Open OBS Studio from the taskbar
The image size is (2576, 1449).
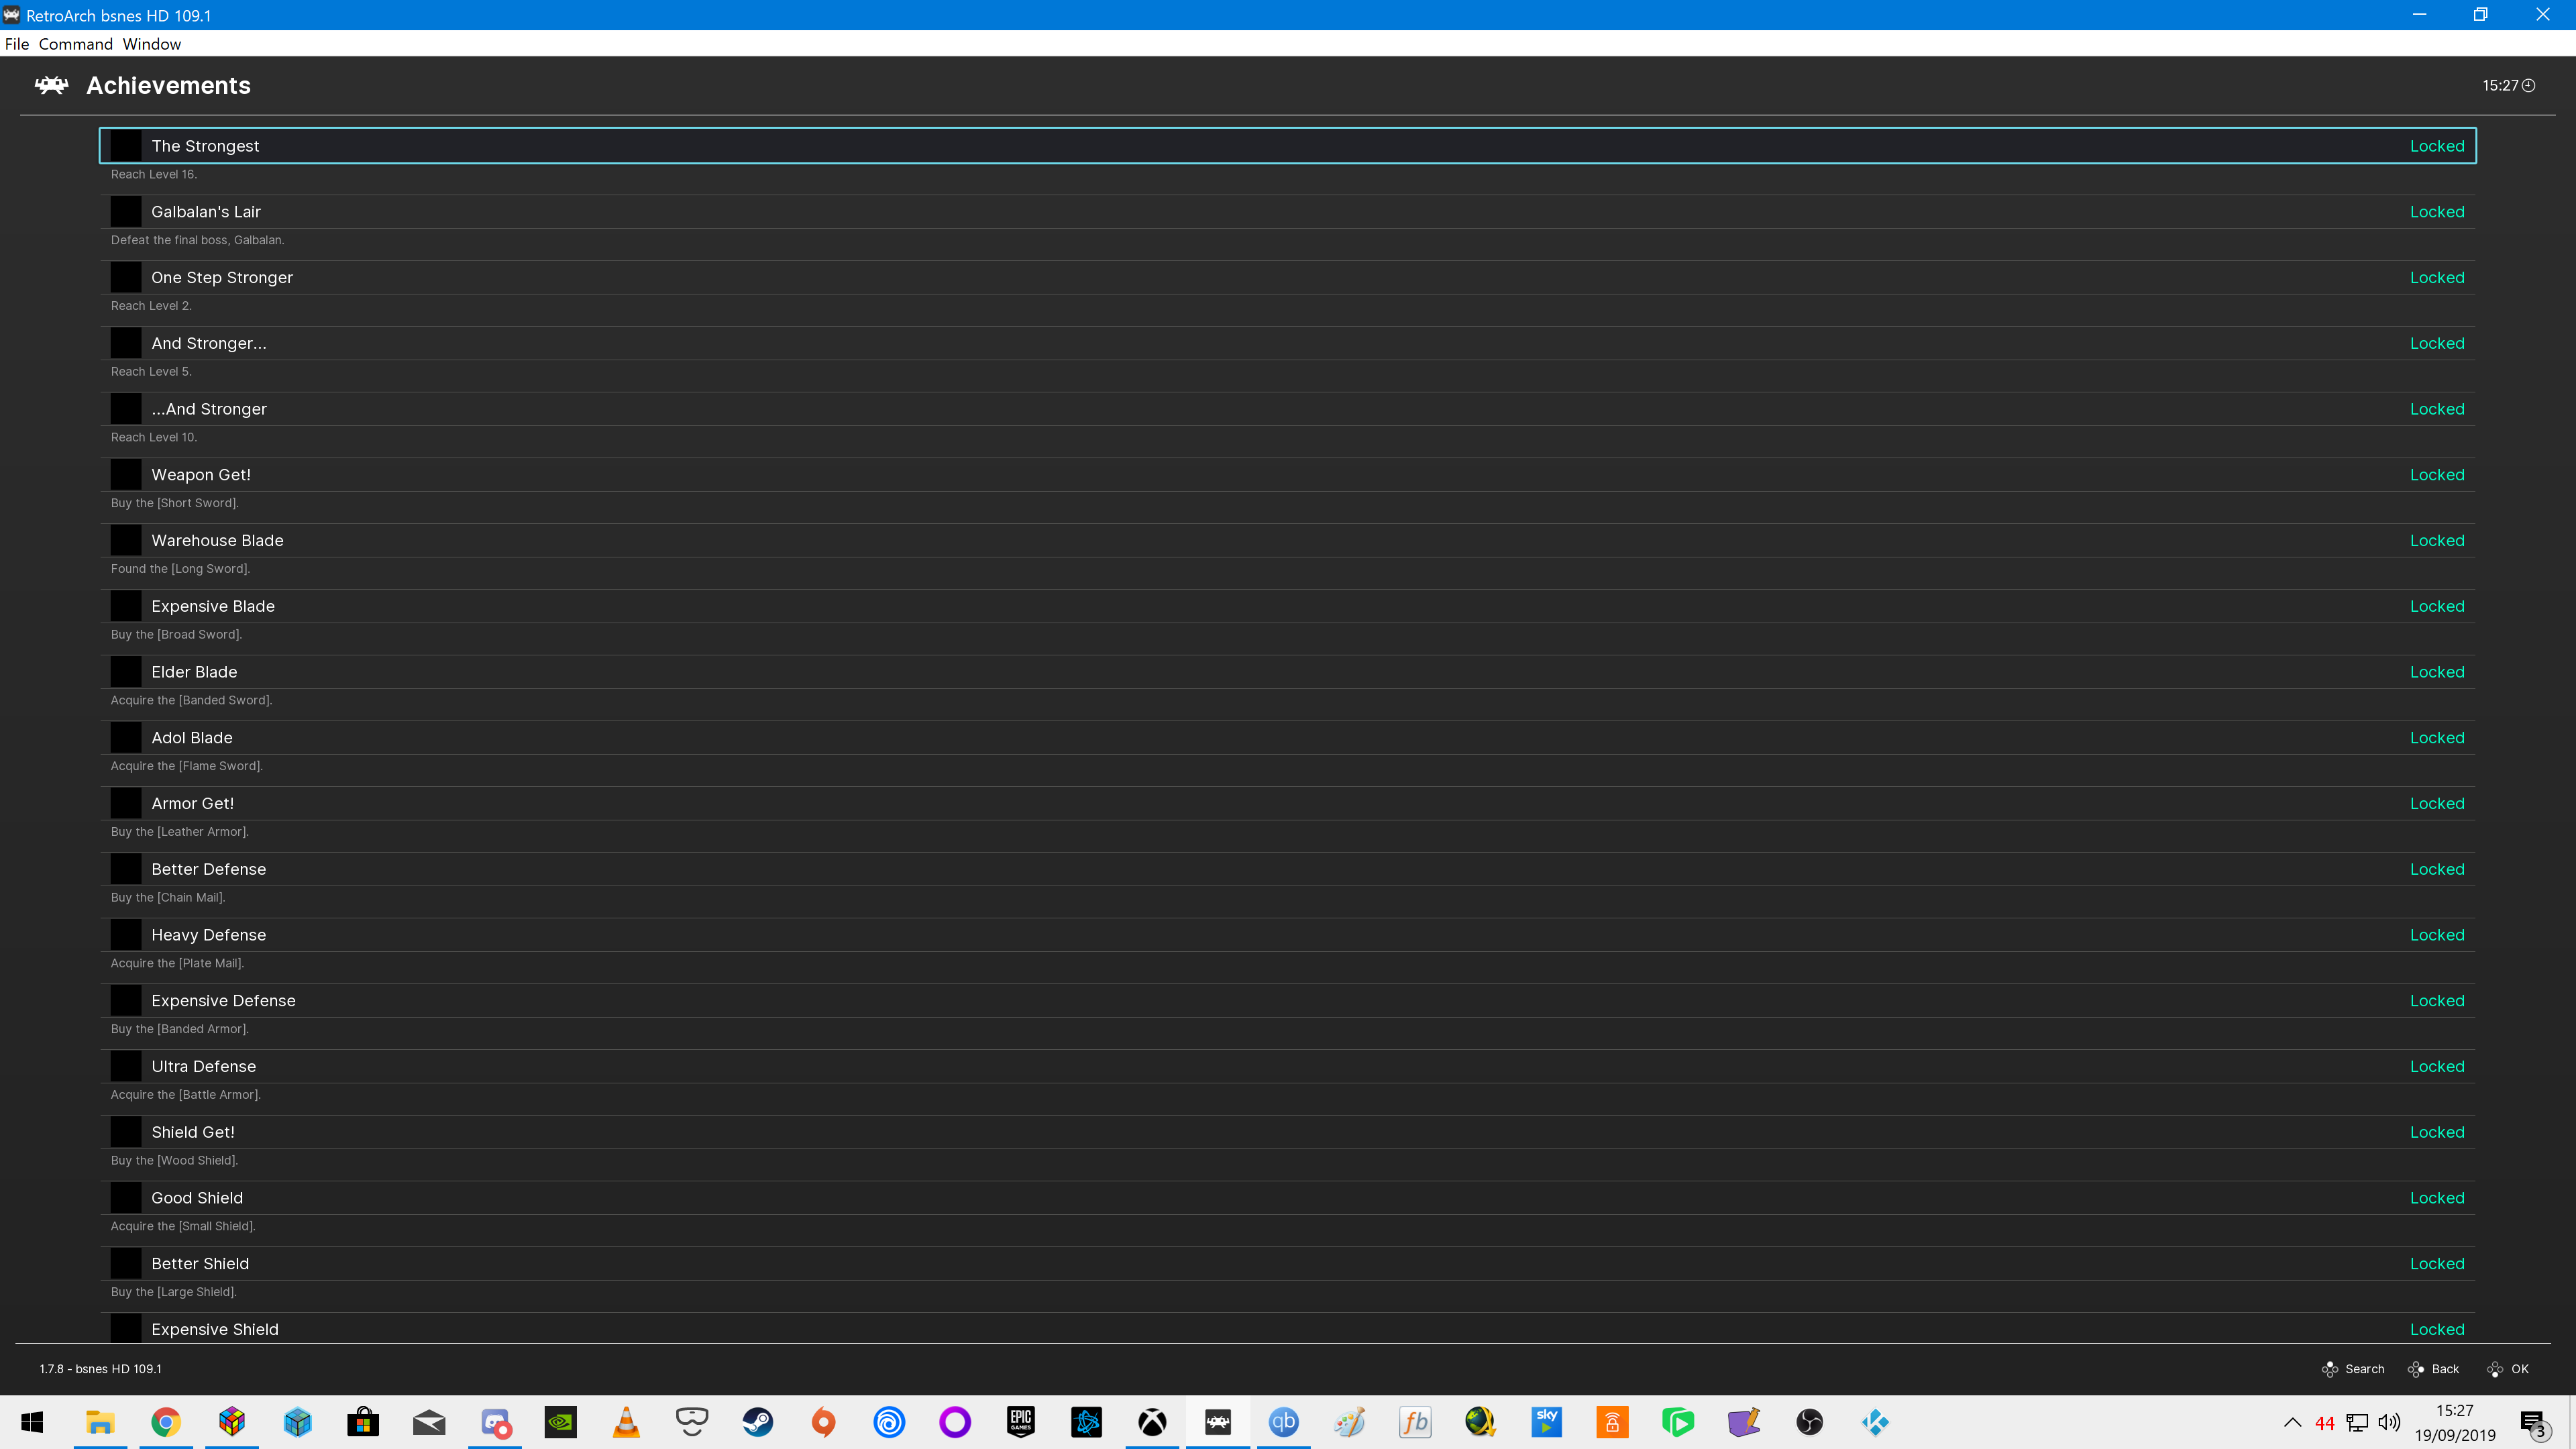(x=1809, y=1422)
